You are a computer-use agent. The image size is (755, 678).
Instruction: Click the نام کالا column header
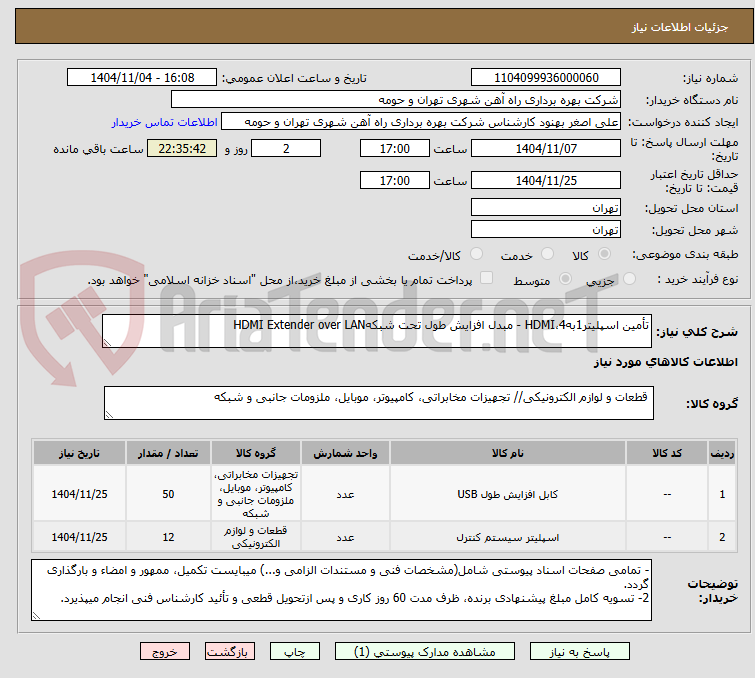point(508,453)
